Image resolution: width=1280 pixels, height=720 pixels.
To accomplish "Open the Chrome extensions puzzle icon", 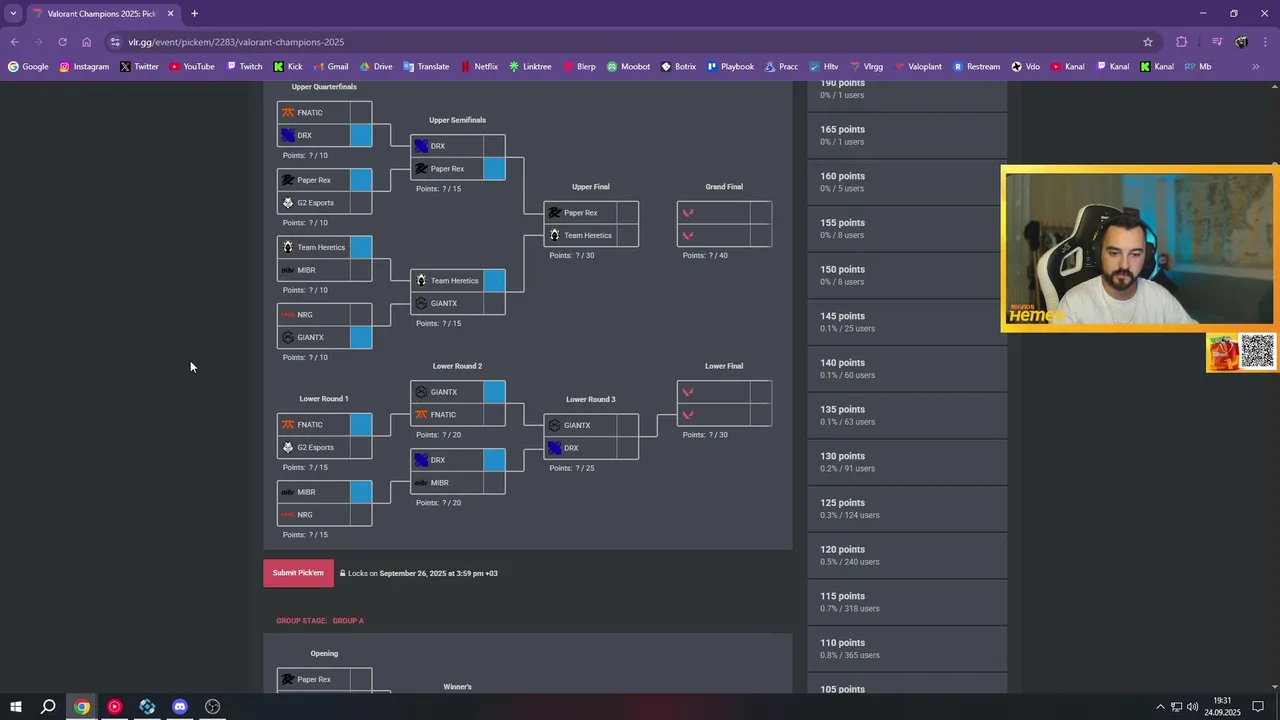I will [x=1182, y=42].
